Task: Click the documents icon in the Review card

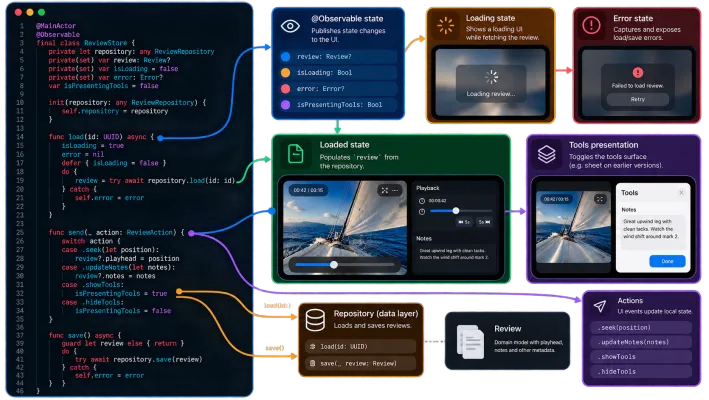Action: (x=470, y=342)
